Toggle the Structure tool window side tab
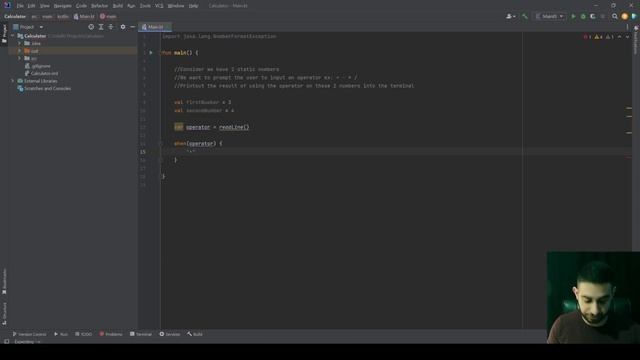Image resolution: width=640 pixels, height=360 pixels. point(4,313)
